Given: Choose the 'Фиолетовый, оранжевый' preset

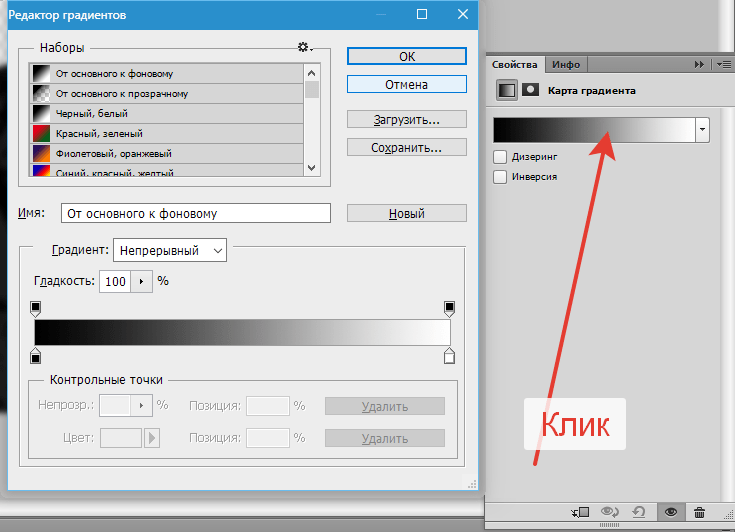Looking at the screenshot, I should (x=167, y=153).
